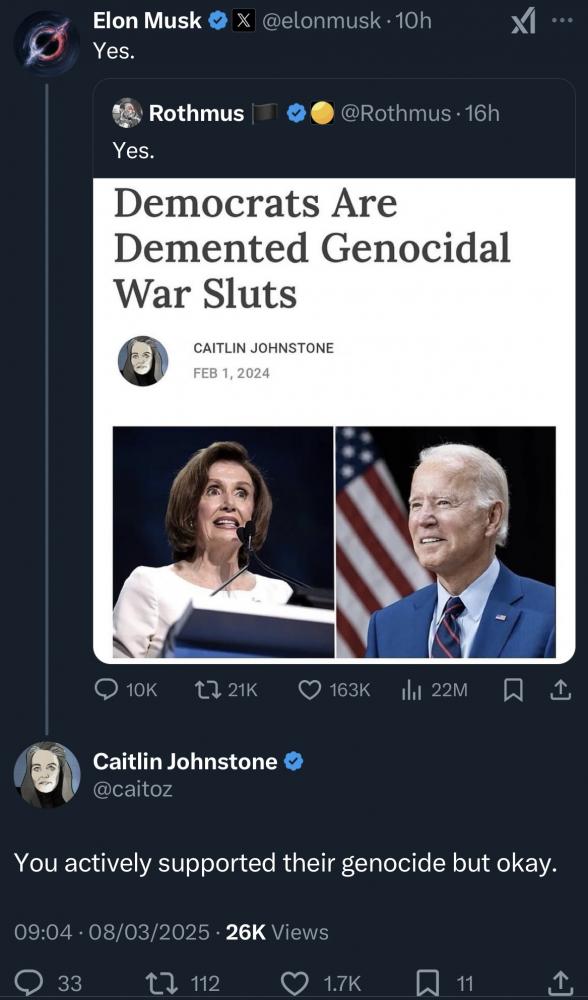Repost Elon Musk's post showing 21K
Screen dimensions: 588x1000
point(226,689)
